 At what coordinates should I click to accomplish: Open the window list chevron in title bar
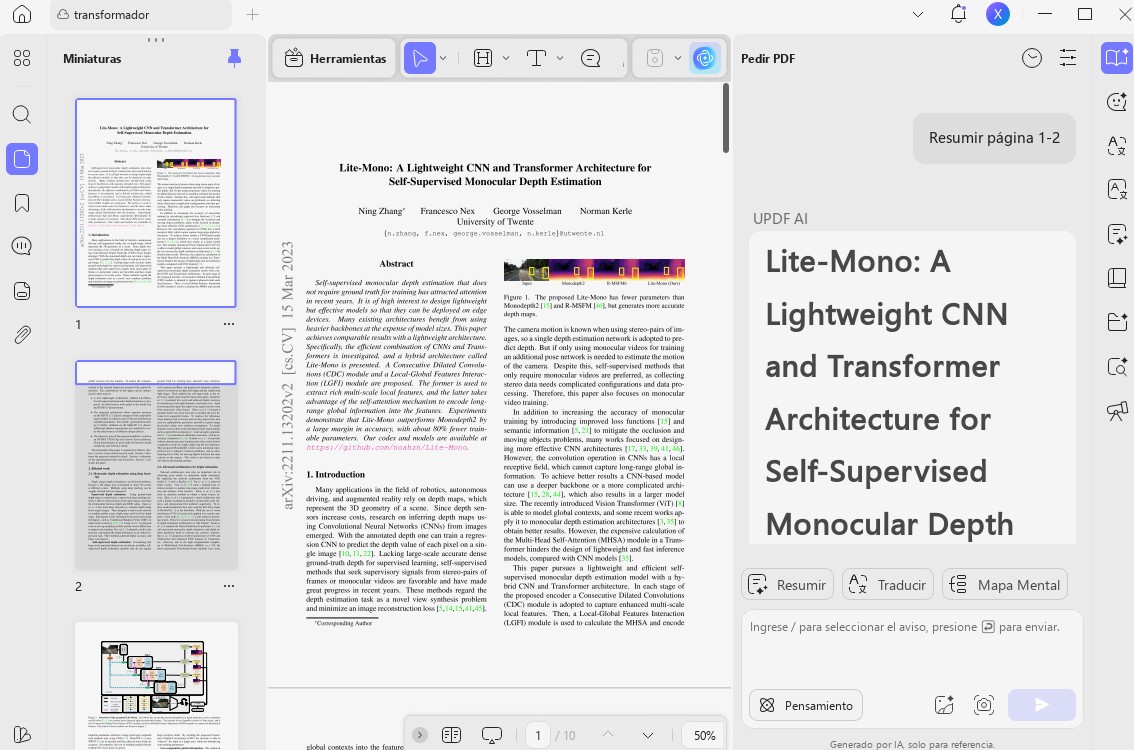point(918,14)
